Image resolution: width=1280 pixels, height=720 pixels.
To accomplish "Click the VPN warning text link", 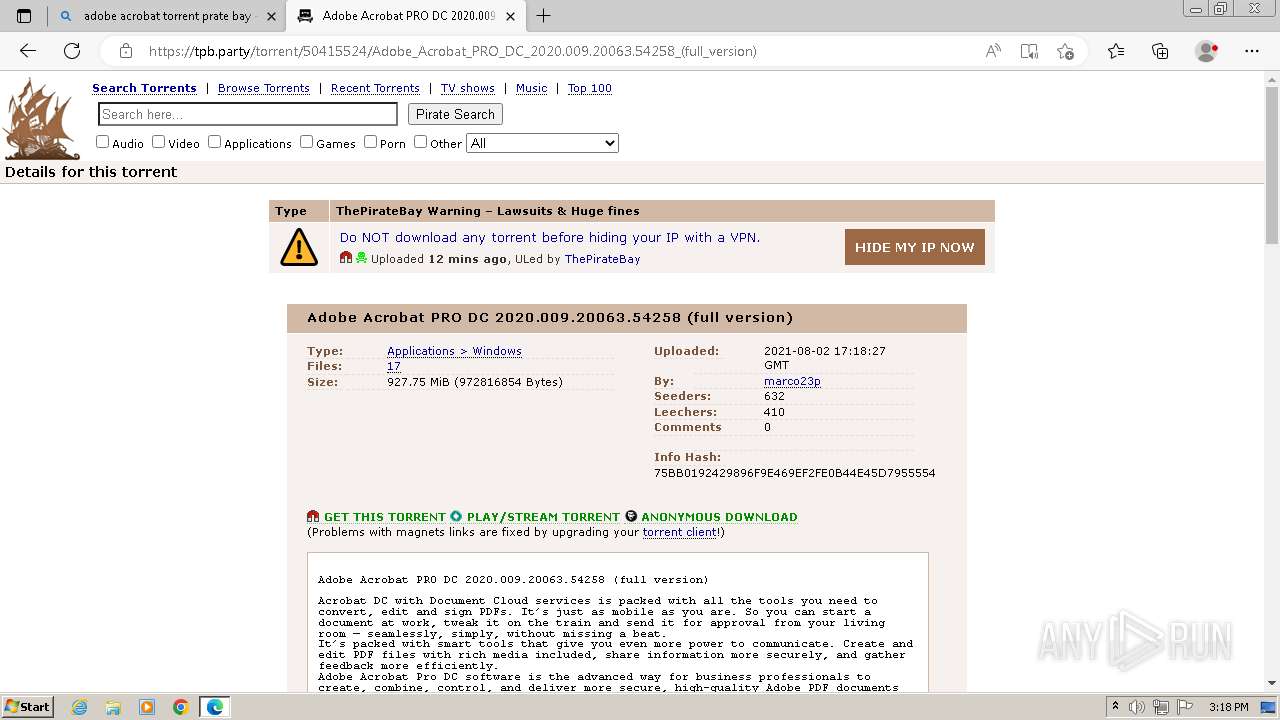I will pyautogui.click(x=550, y=237).
